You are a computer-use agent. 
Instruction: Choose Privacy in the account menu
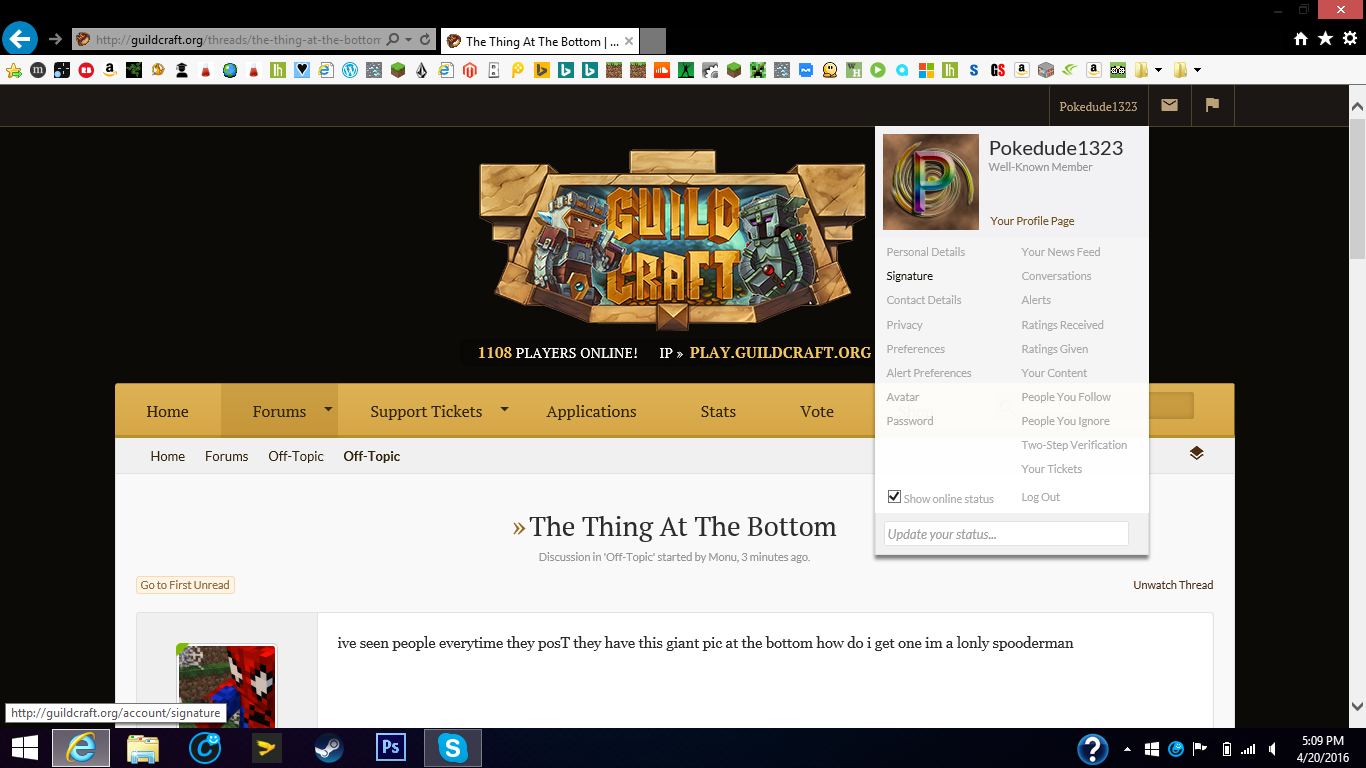click(x=904, y=325)
